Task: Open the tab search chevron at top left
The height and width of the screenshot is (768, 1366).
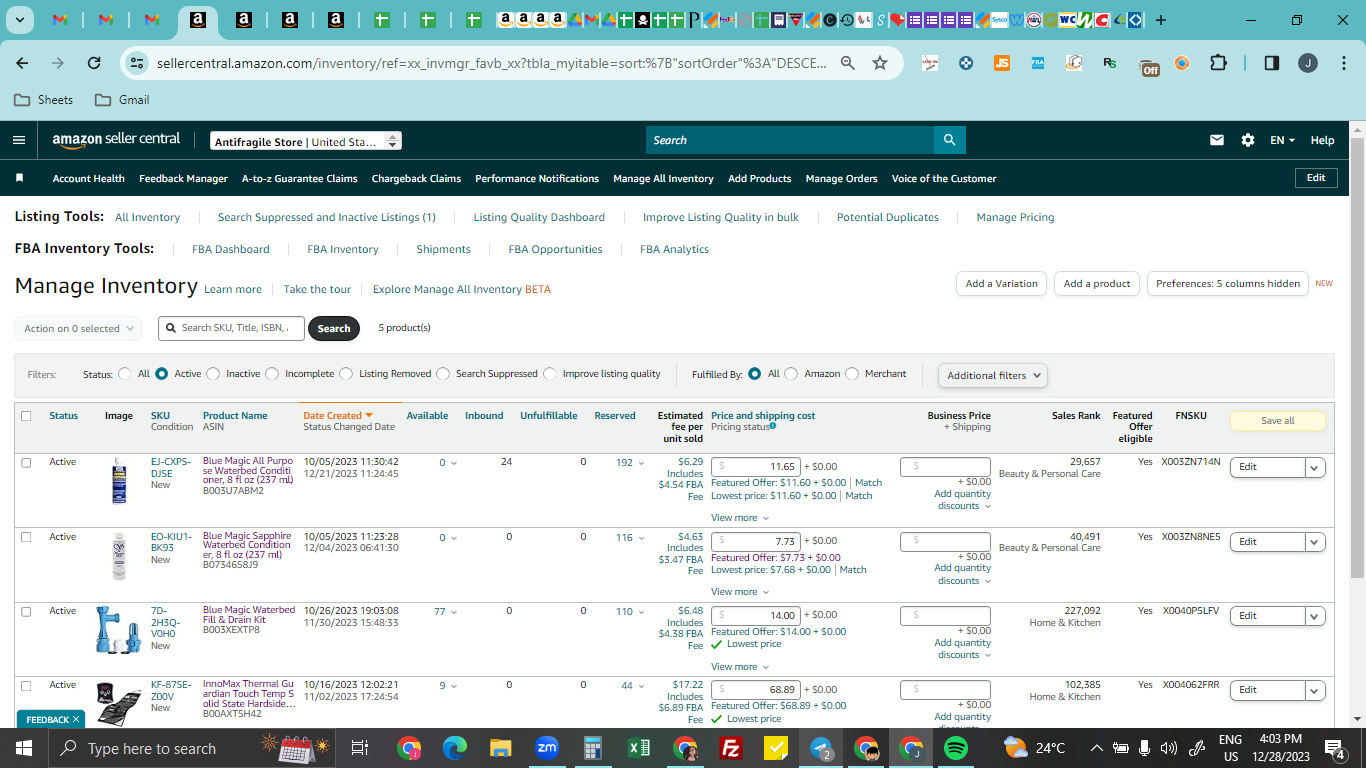Action: coord(20,20)
